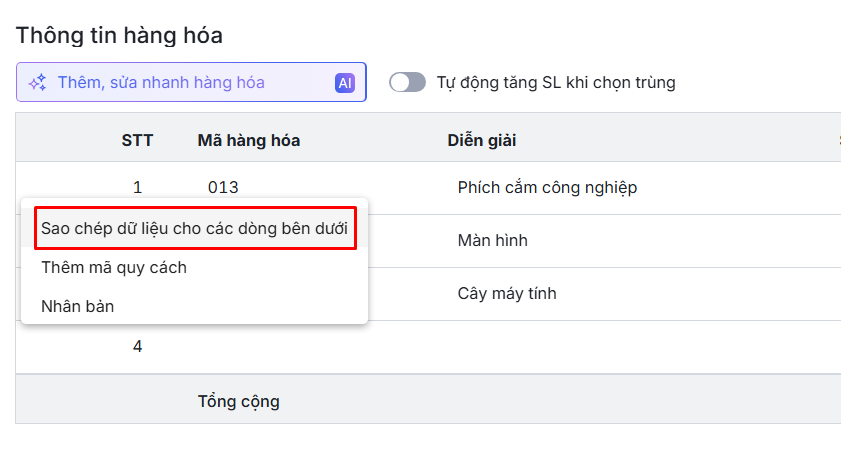
Task: Click the "Phích cắm công nghiệp" description cell
Action: click(547, 187)
